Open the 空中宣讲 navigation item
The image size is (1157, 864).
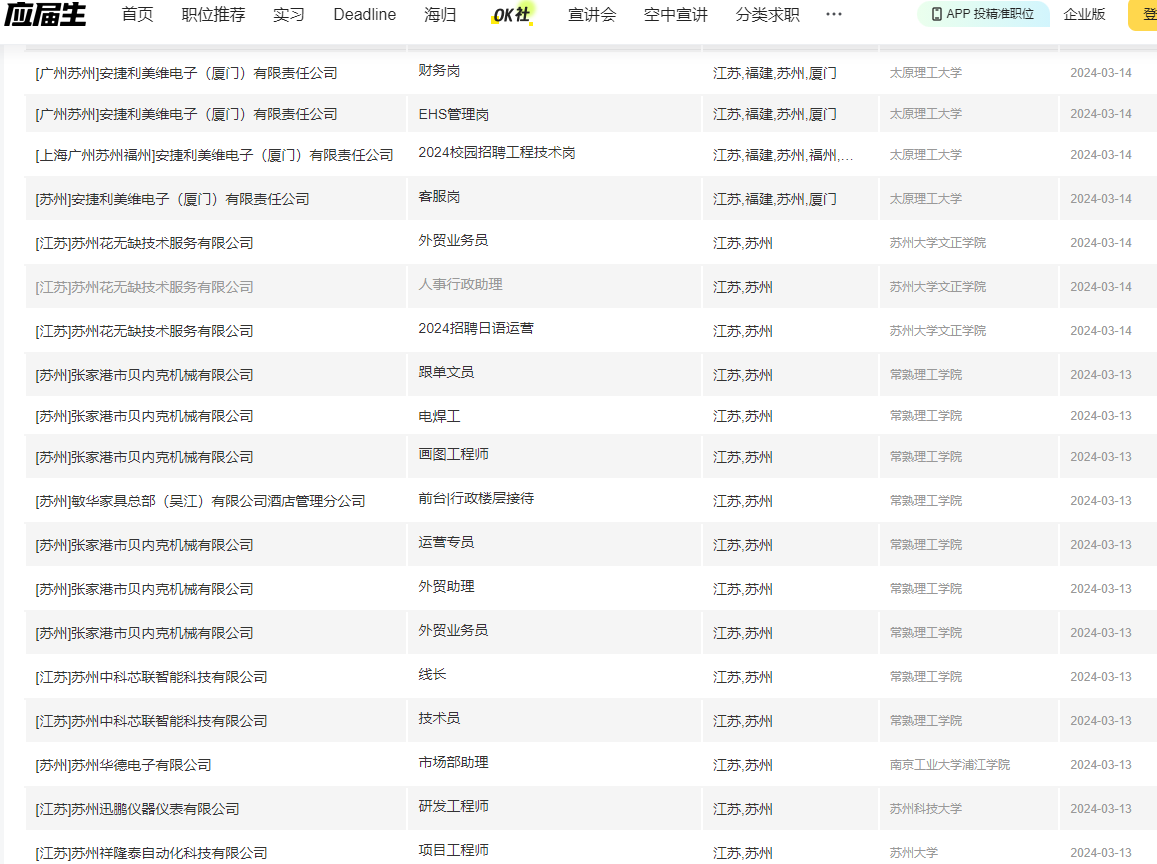click(x=675, y=15)
